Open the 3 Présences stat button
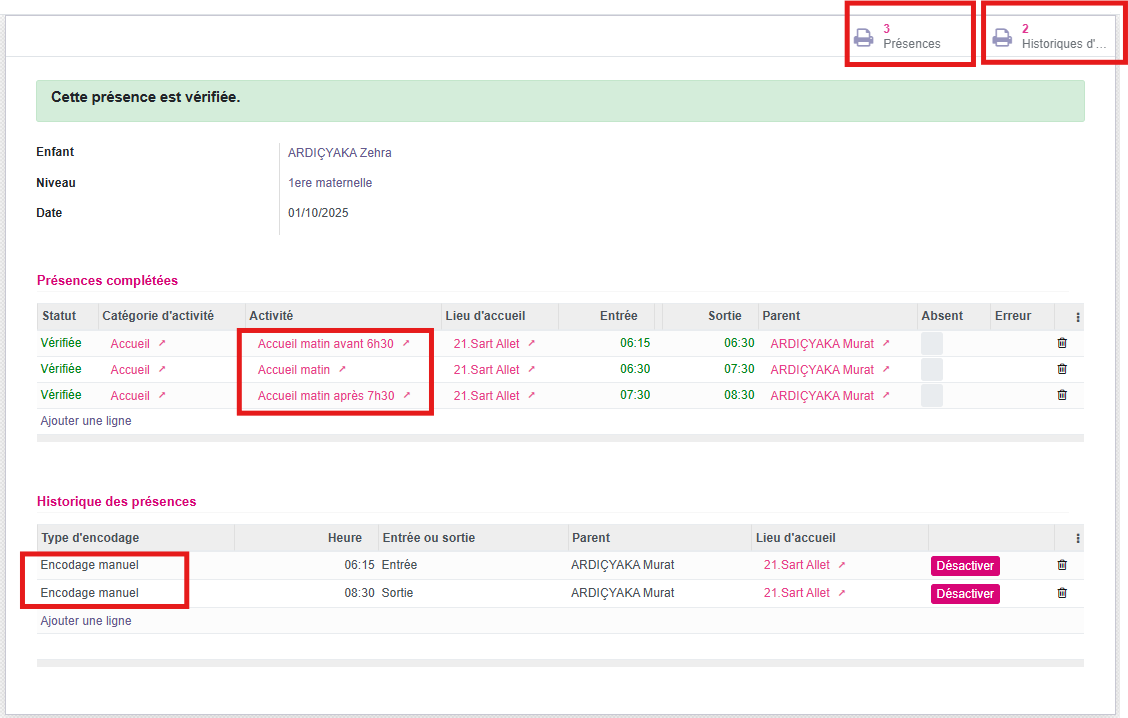The width and height of the screenshot is (1128, 718). [x=910, y=37]
